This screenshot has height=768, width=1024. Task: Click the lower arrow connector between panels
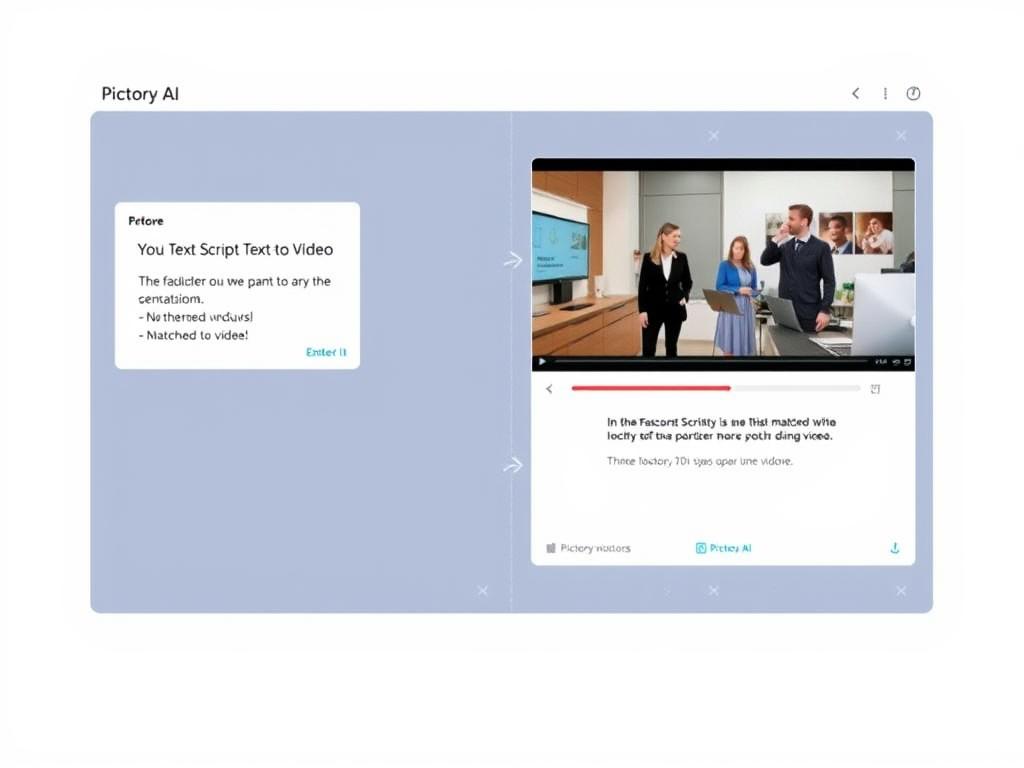[x=512, y=464]
